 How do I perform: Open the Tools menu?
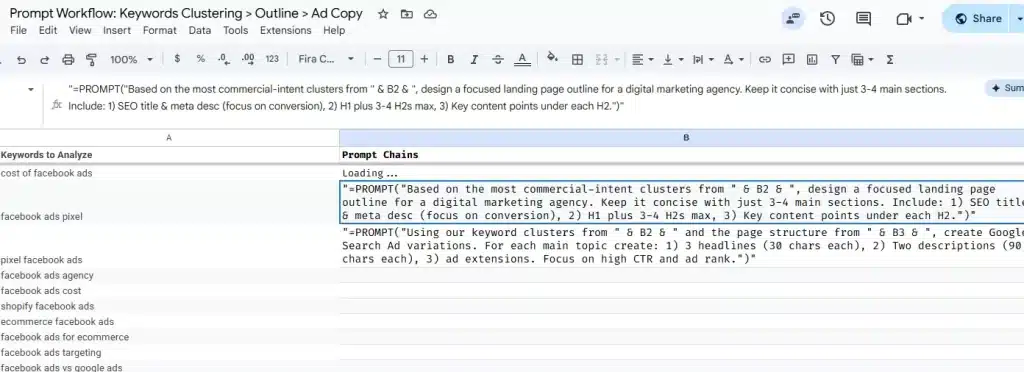pos(235,30)
